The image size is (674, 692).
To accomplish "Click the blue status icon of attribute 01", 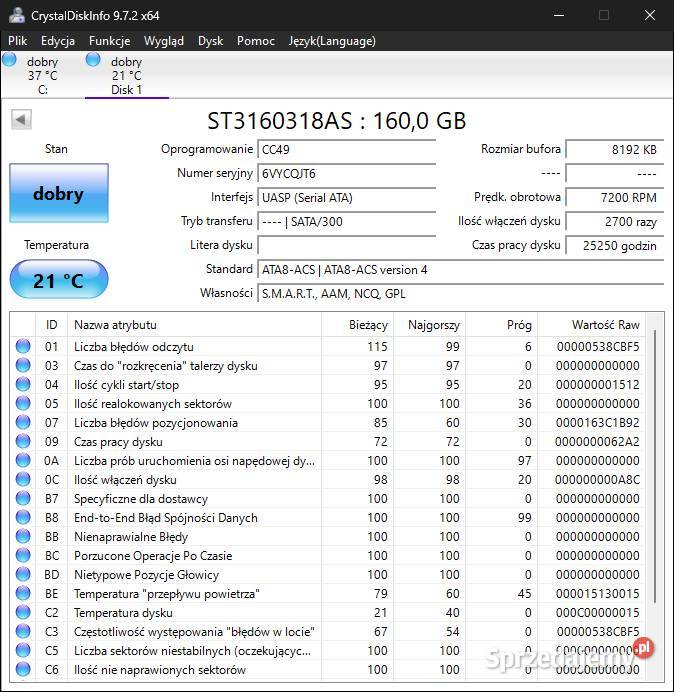I will (23, 347).
